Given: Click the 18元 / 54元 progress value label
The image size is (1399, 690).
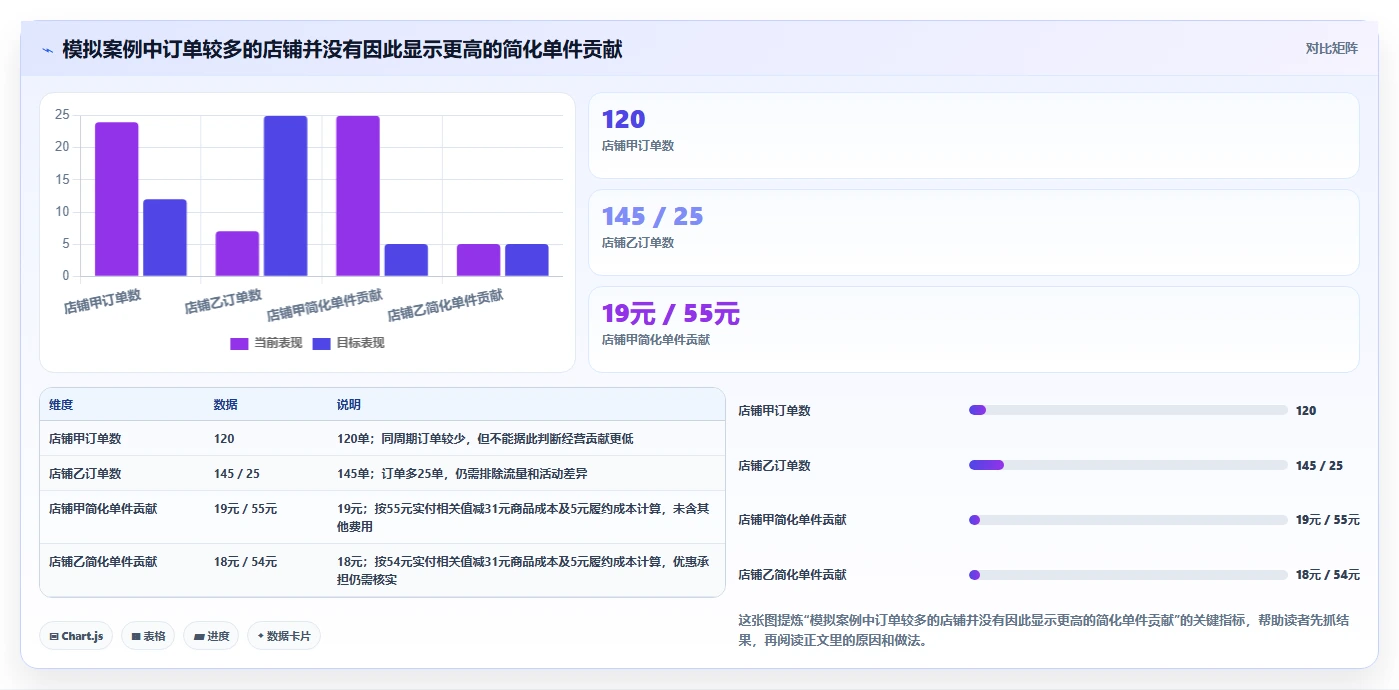Looking at the screenshot, I should tap(1328, 575).
